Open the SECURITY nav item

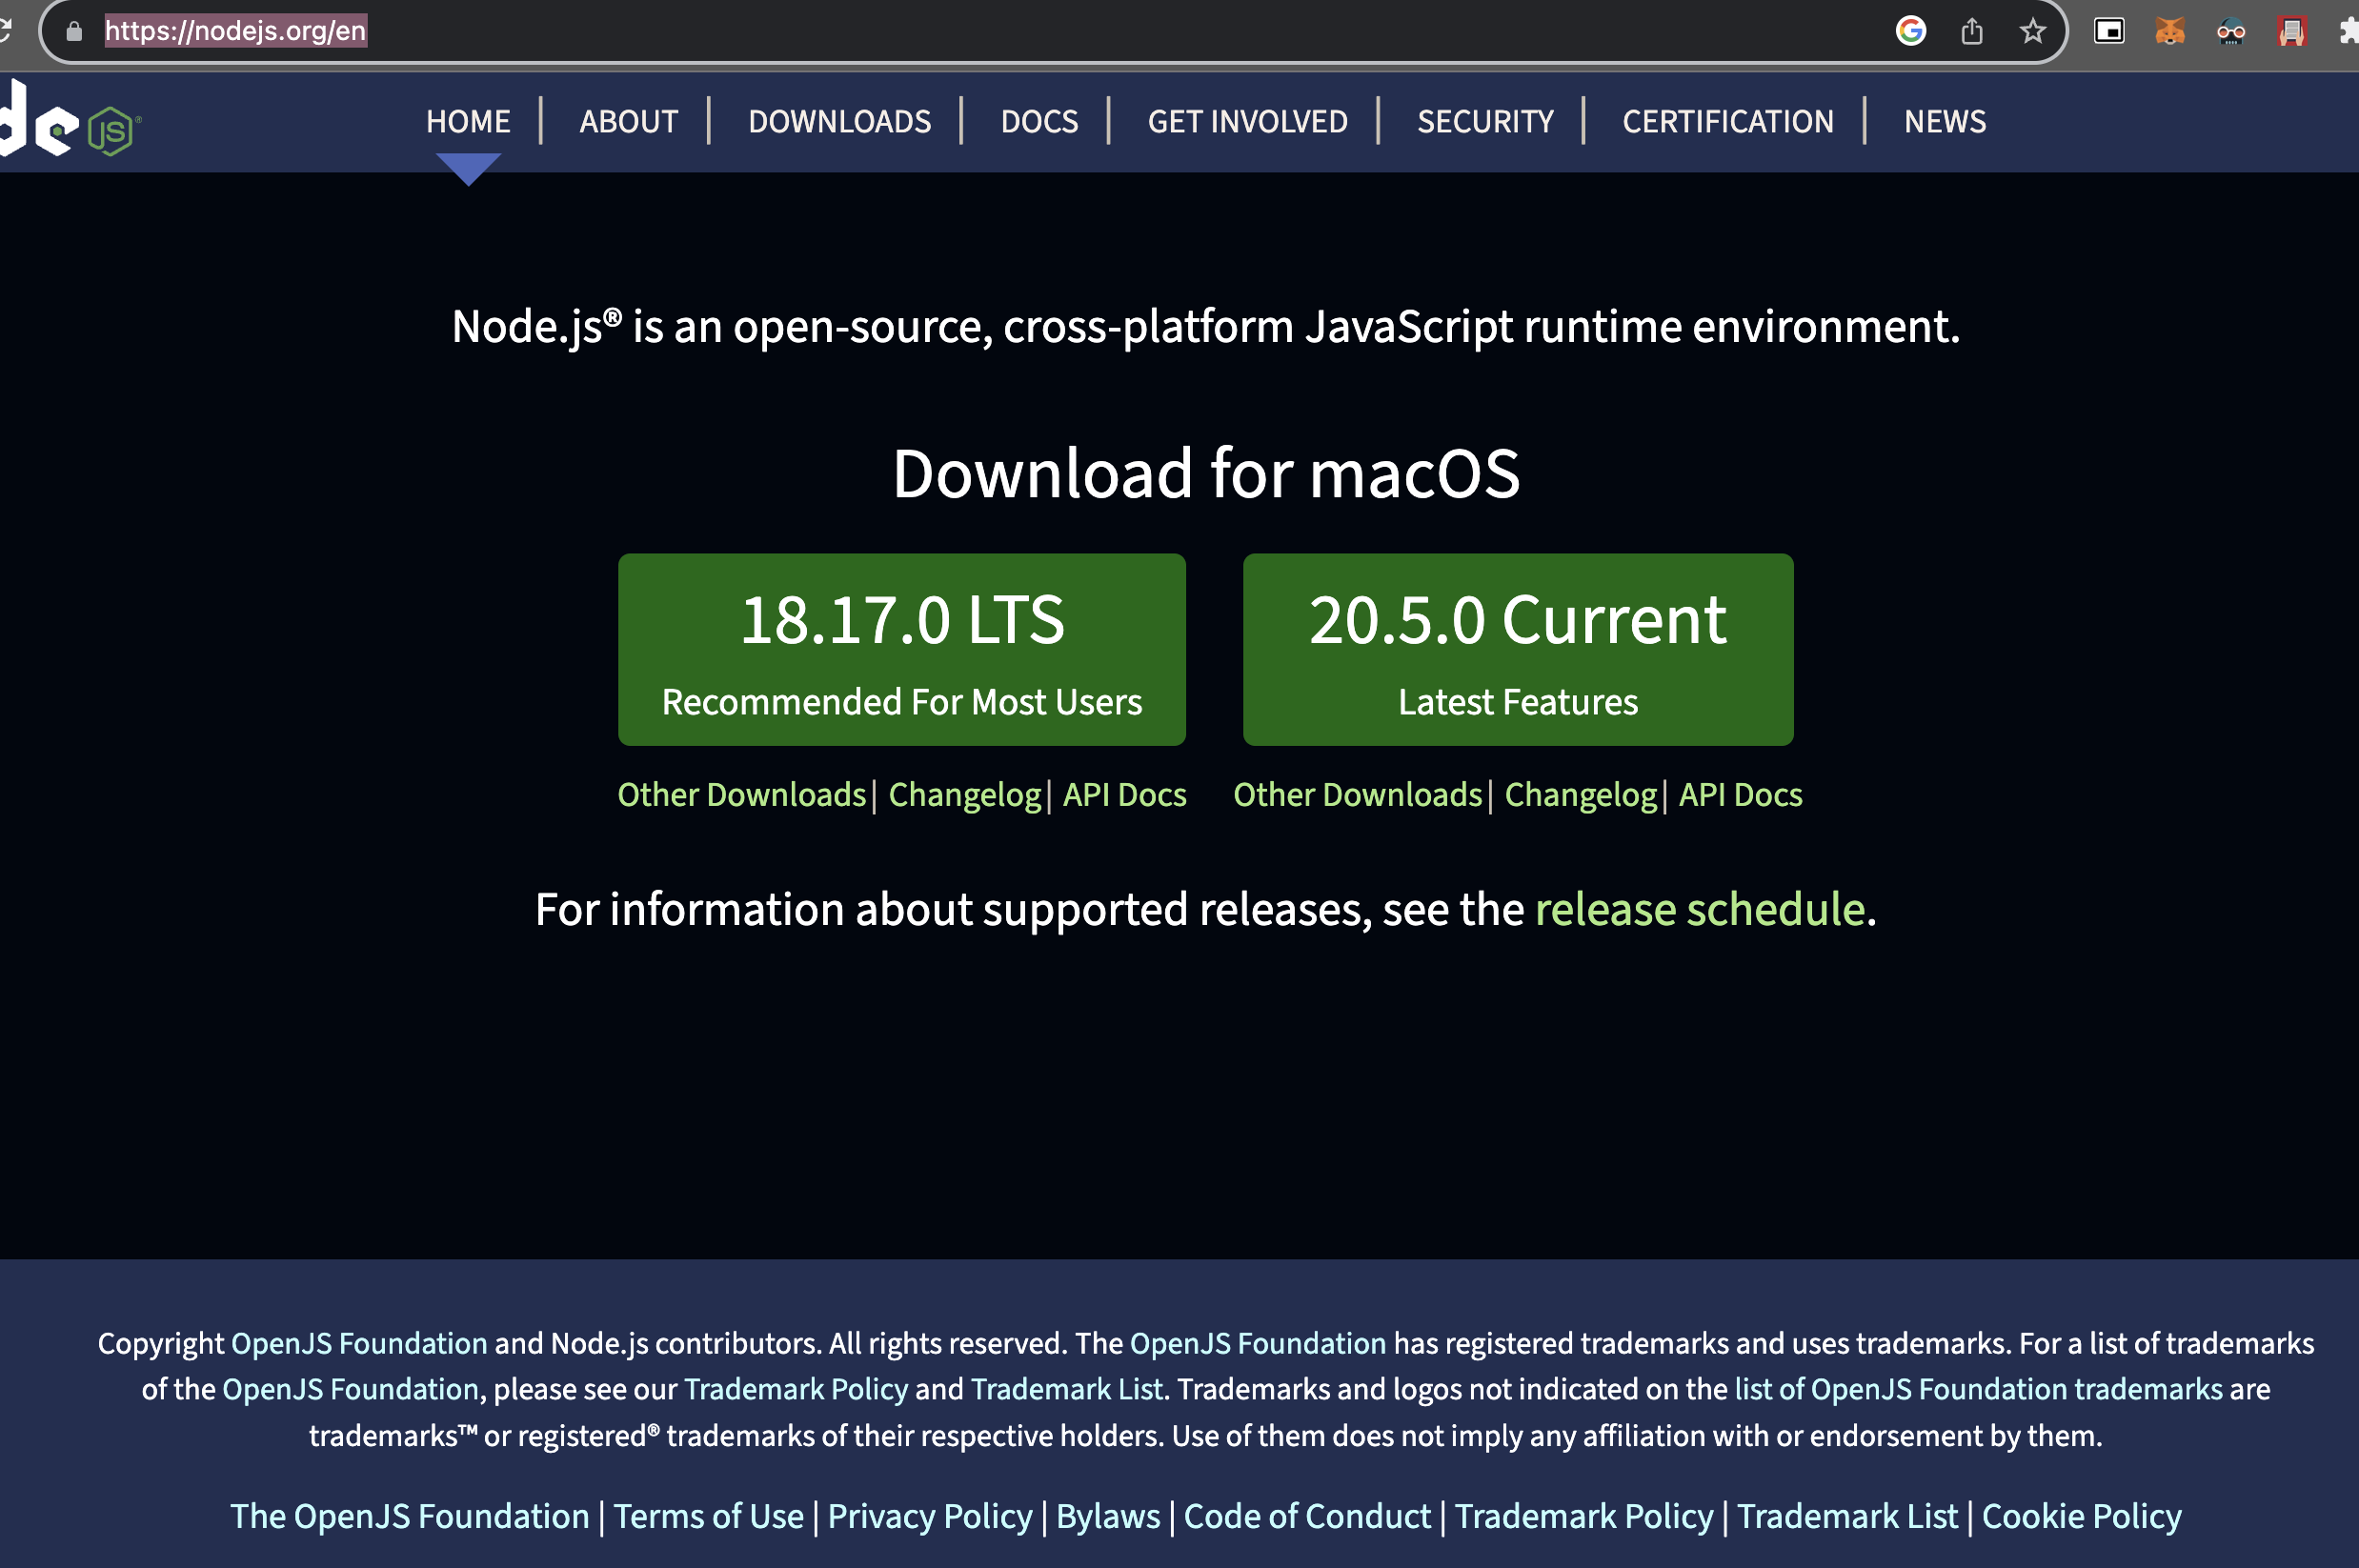[x=1486, y=122]
